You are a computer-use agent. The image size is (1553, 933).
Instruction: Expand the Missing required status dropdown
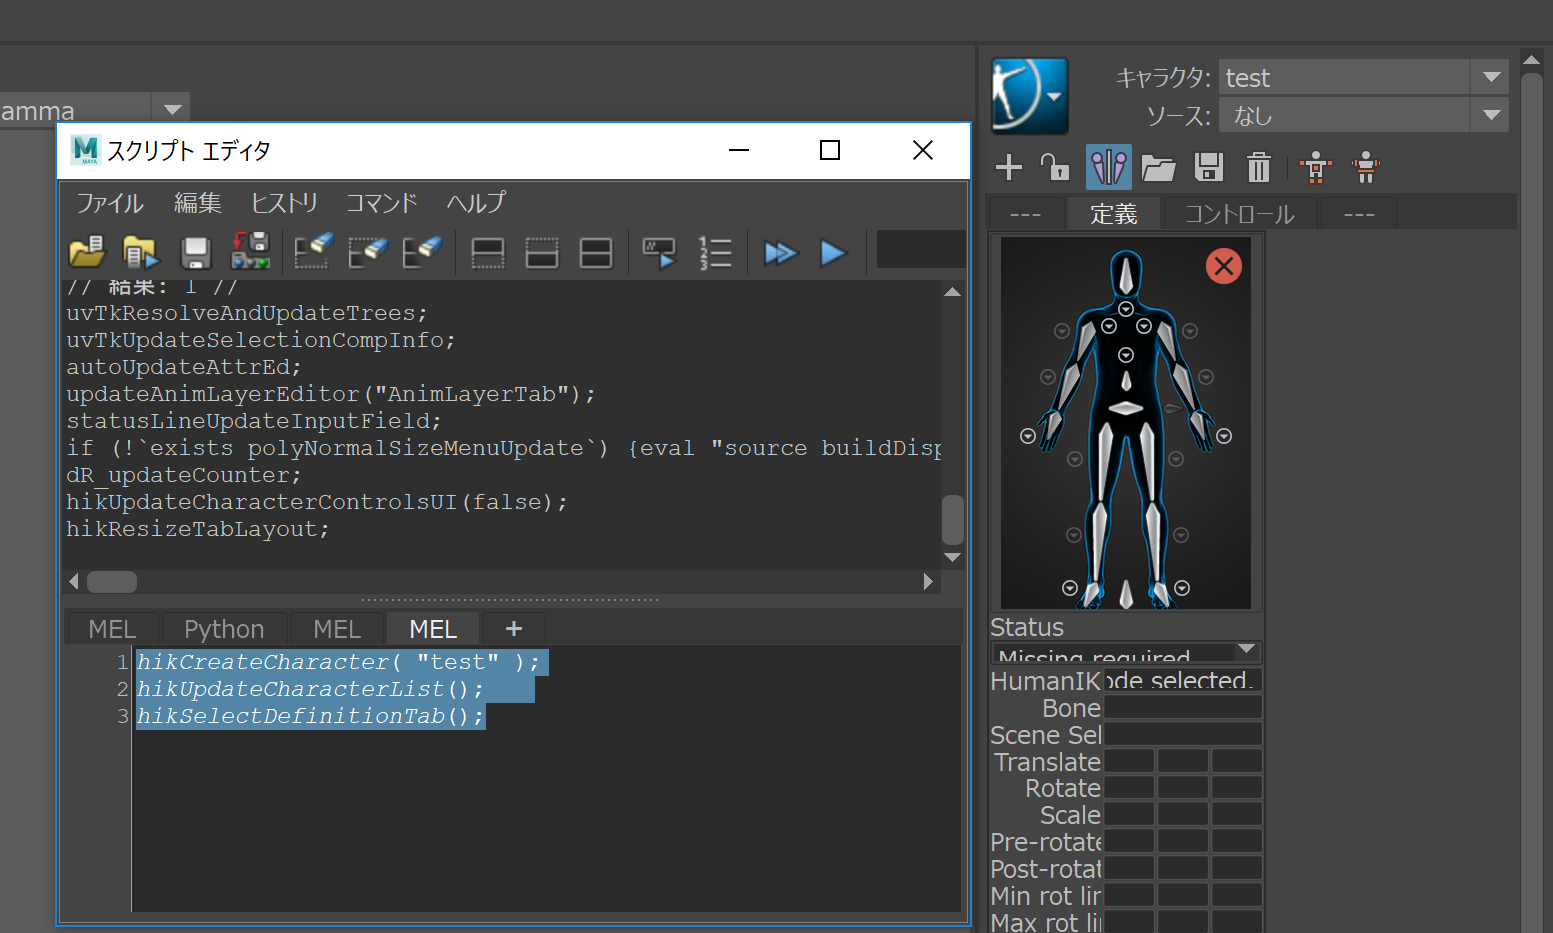tap(1246, 651)
